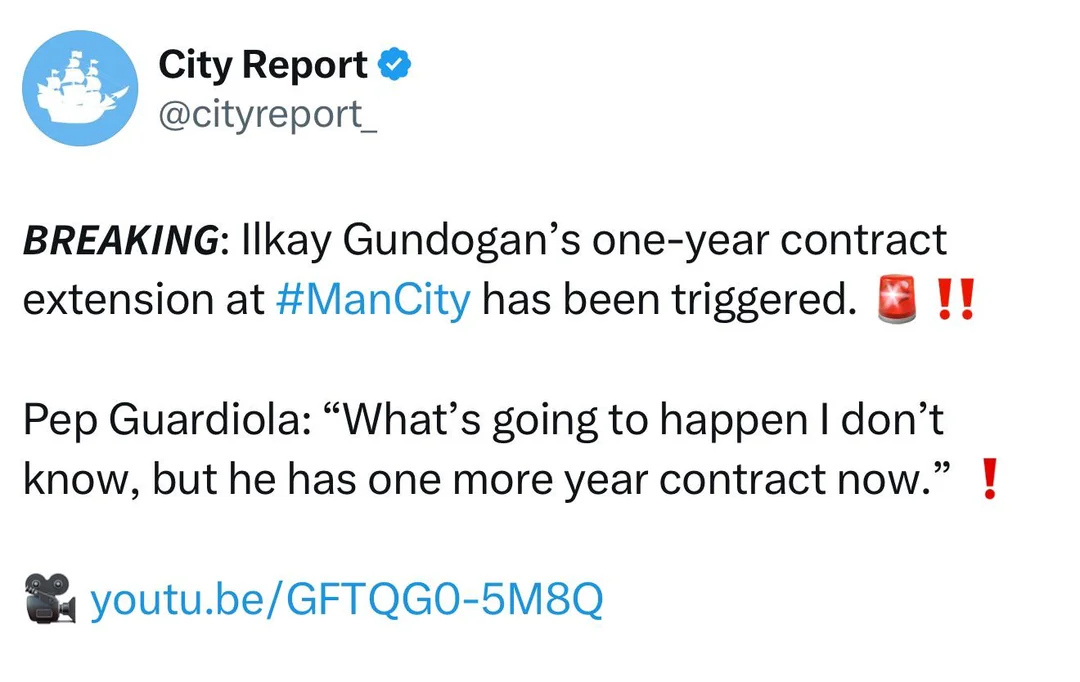Open the City Report display name
The width and height of the screenshot is (1080, 682).
pos(263,65)
